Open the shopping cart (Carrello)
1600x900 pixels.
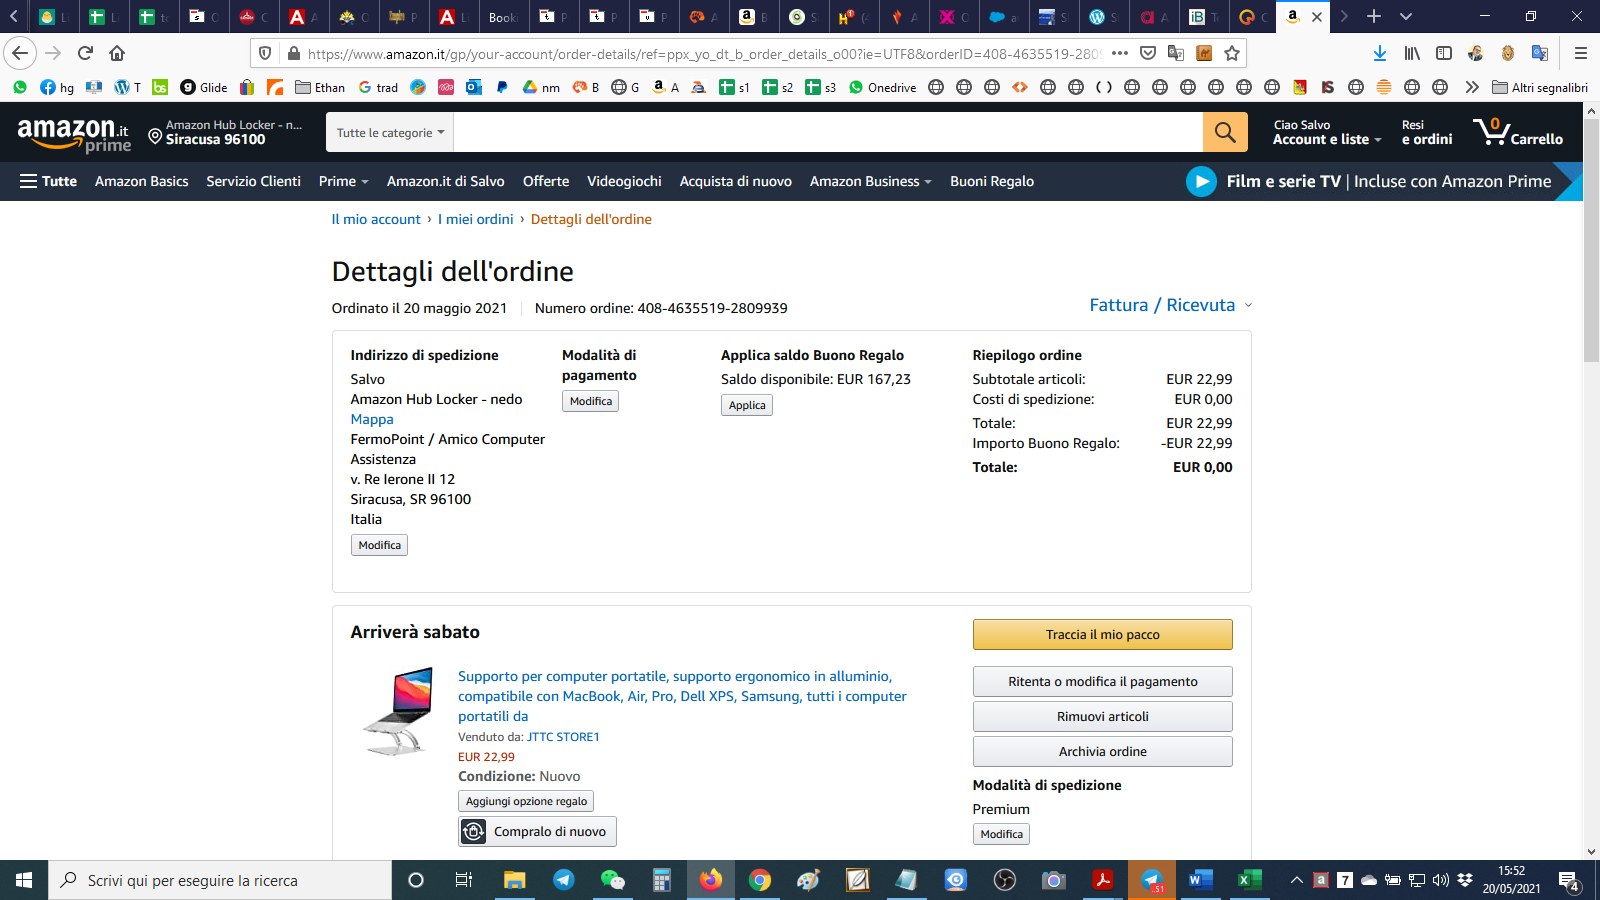1518,132
